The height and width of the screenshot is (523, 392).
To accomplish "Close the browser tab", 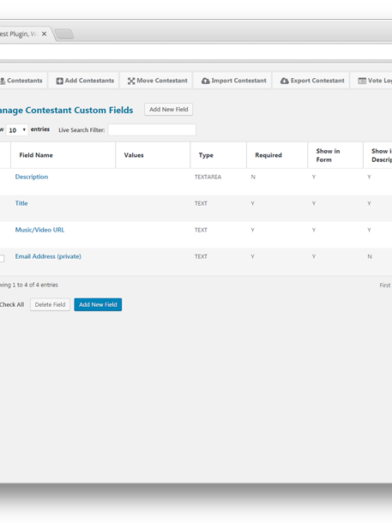I will point(44,34).
